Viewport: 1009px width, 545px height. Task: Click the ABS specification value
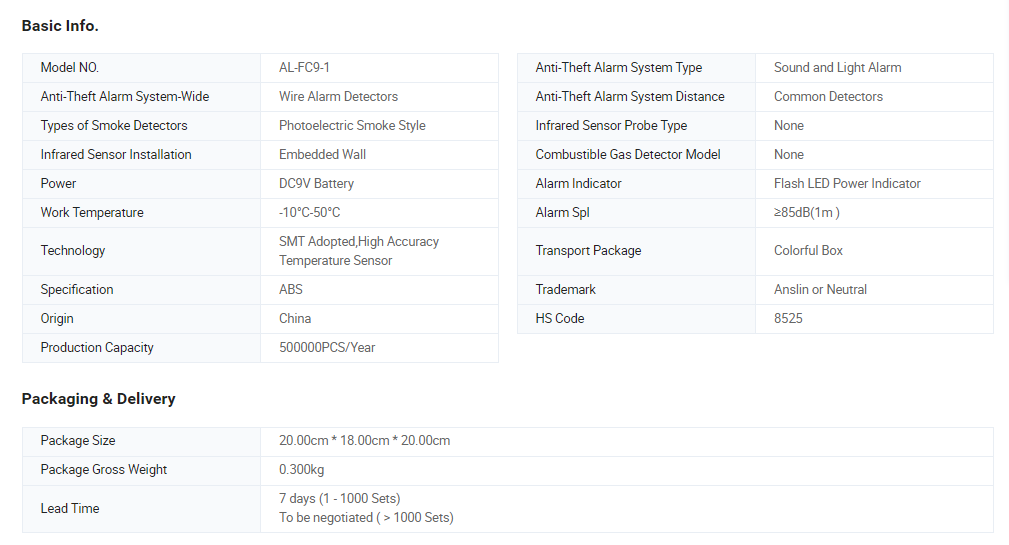tap(291, 290)
